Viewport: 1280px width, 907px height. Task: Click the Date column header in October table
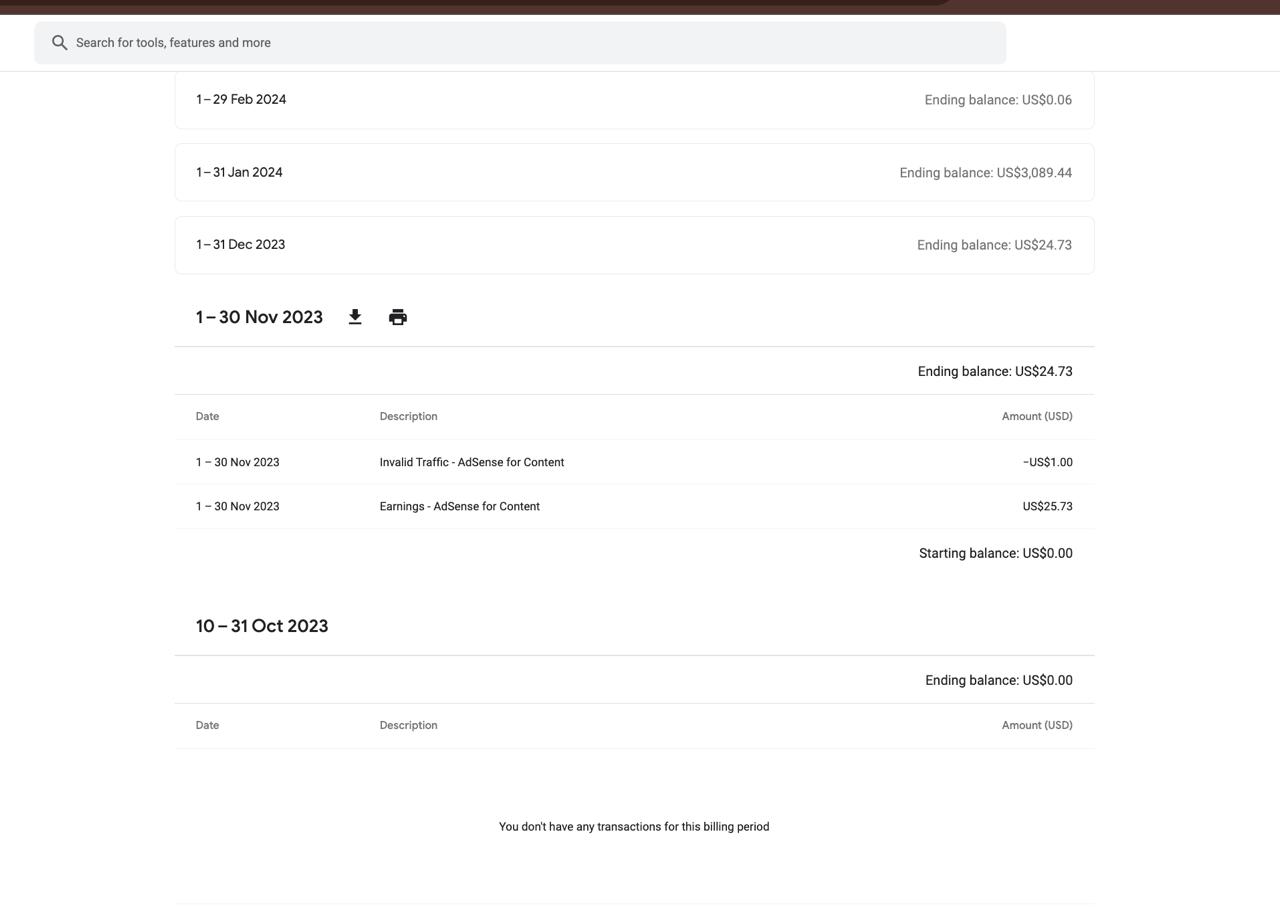pos(207,725)
